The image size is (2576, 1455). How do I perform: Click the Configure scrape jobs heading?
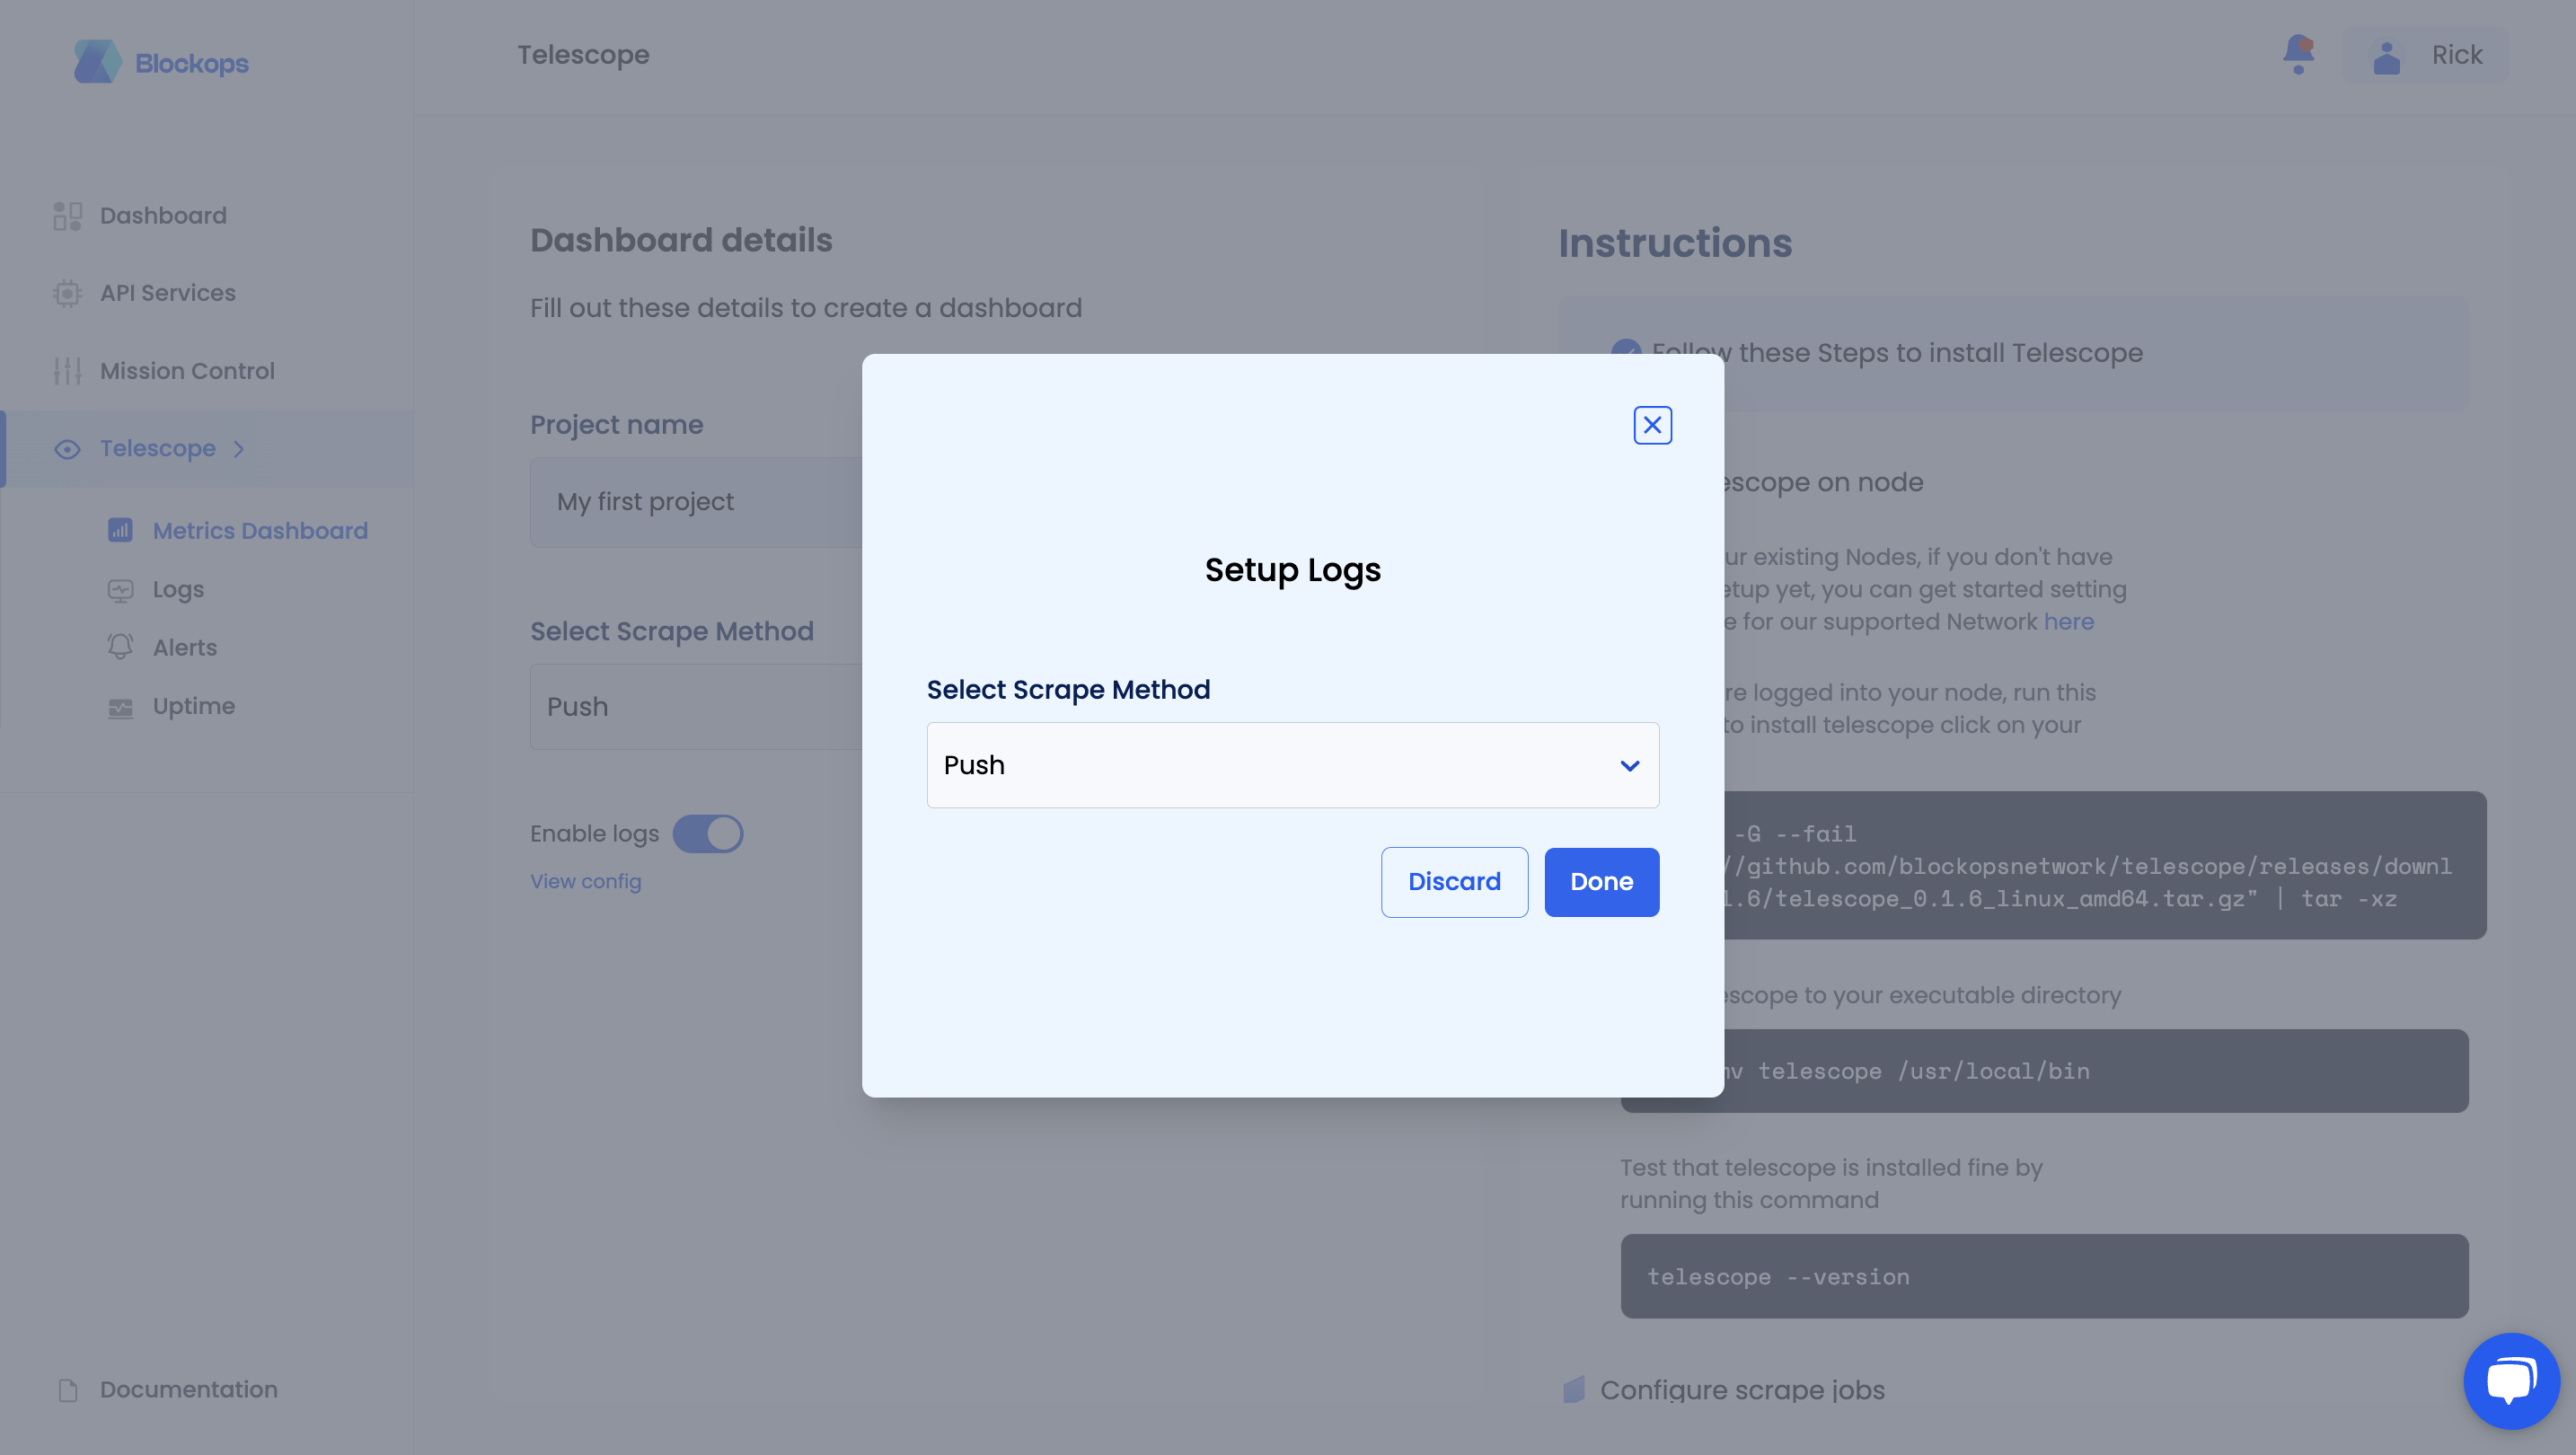1742,1390
